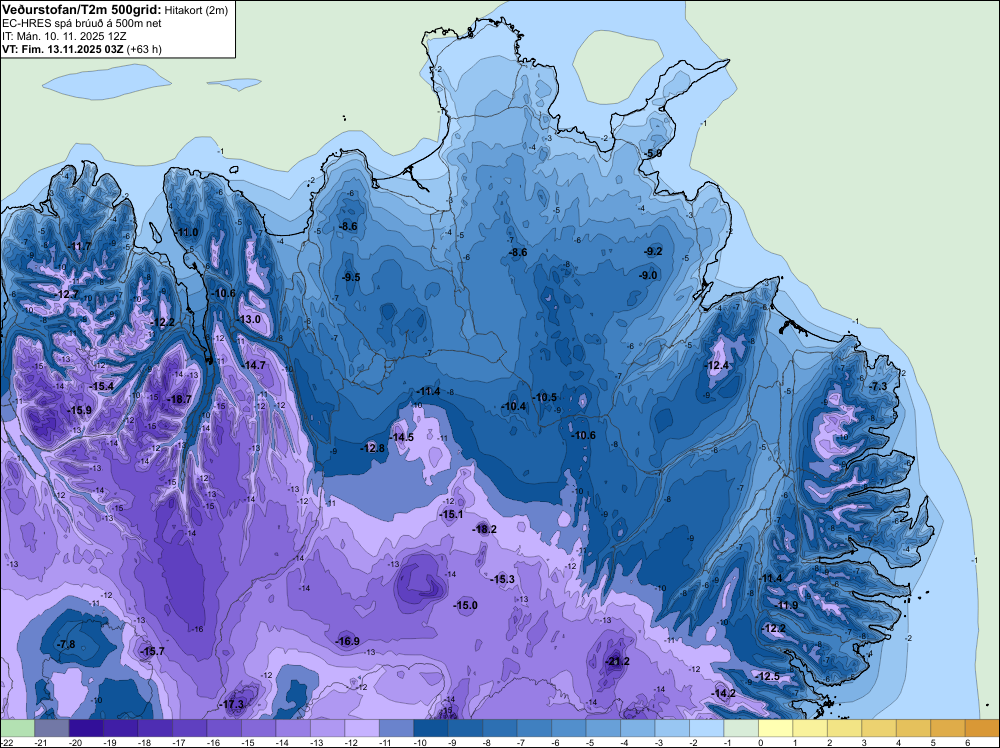Screen dimensions: 1000x748
Task: Click the -14.2 temperature label
Action: point(724,693)
